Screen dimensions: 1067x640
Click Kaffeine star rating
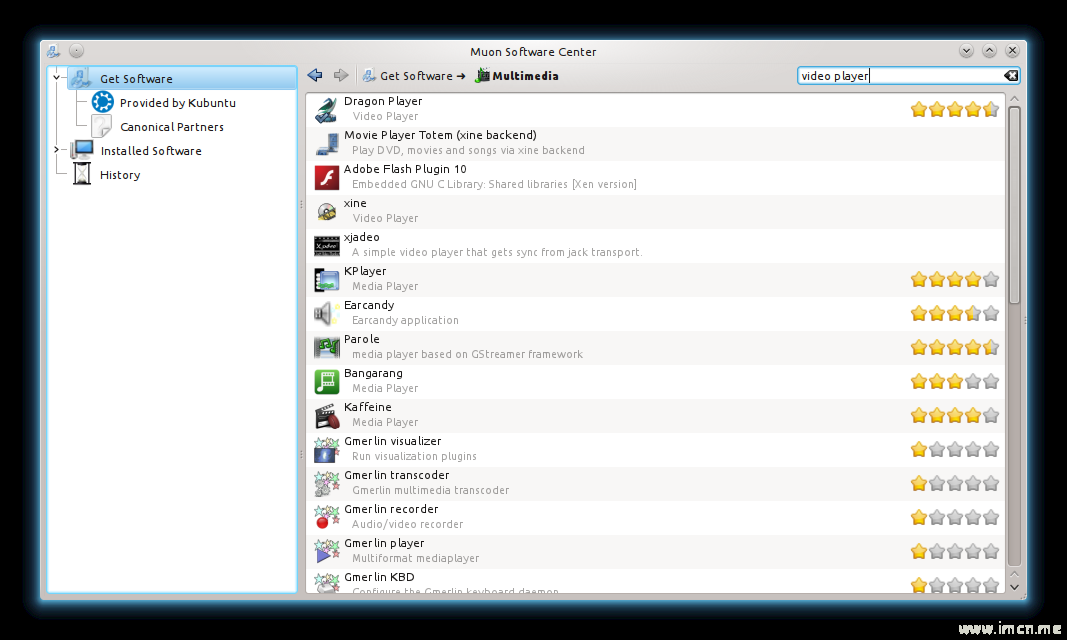[955, 416]
